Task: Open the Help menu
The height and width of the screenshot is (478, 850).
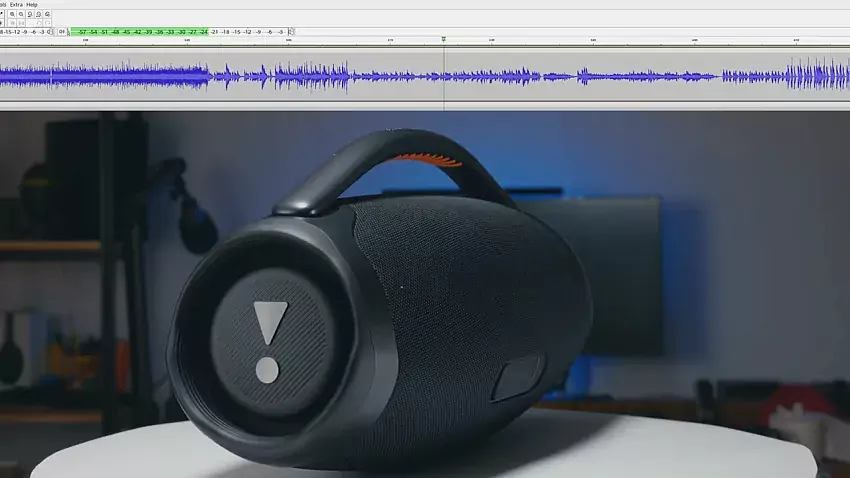Action: (32, 4)
